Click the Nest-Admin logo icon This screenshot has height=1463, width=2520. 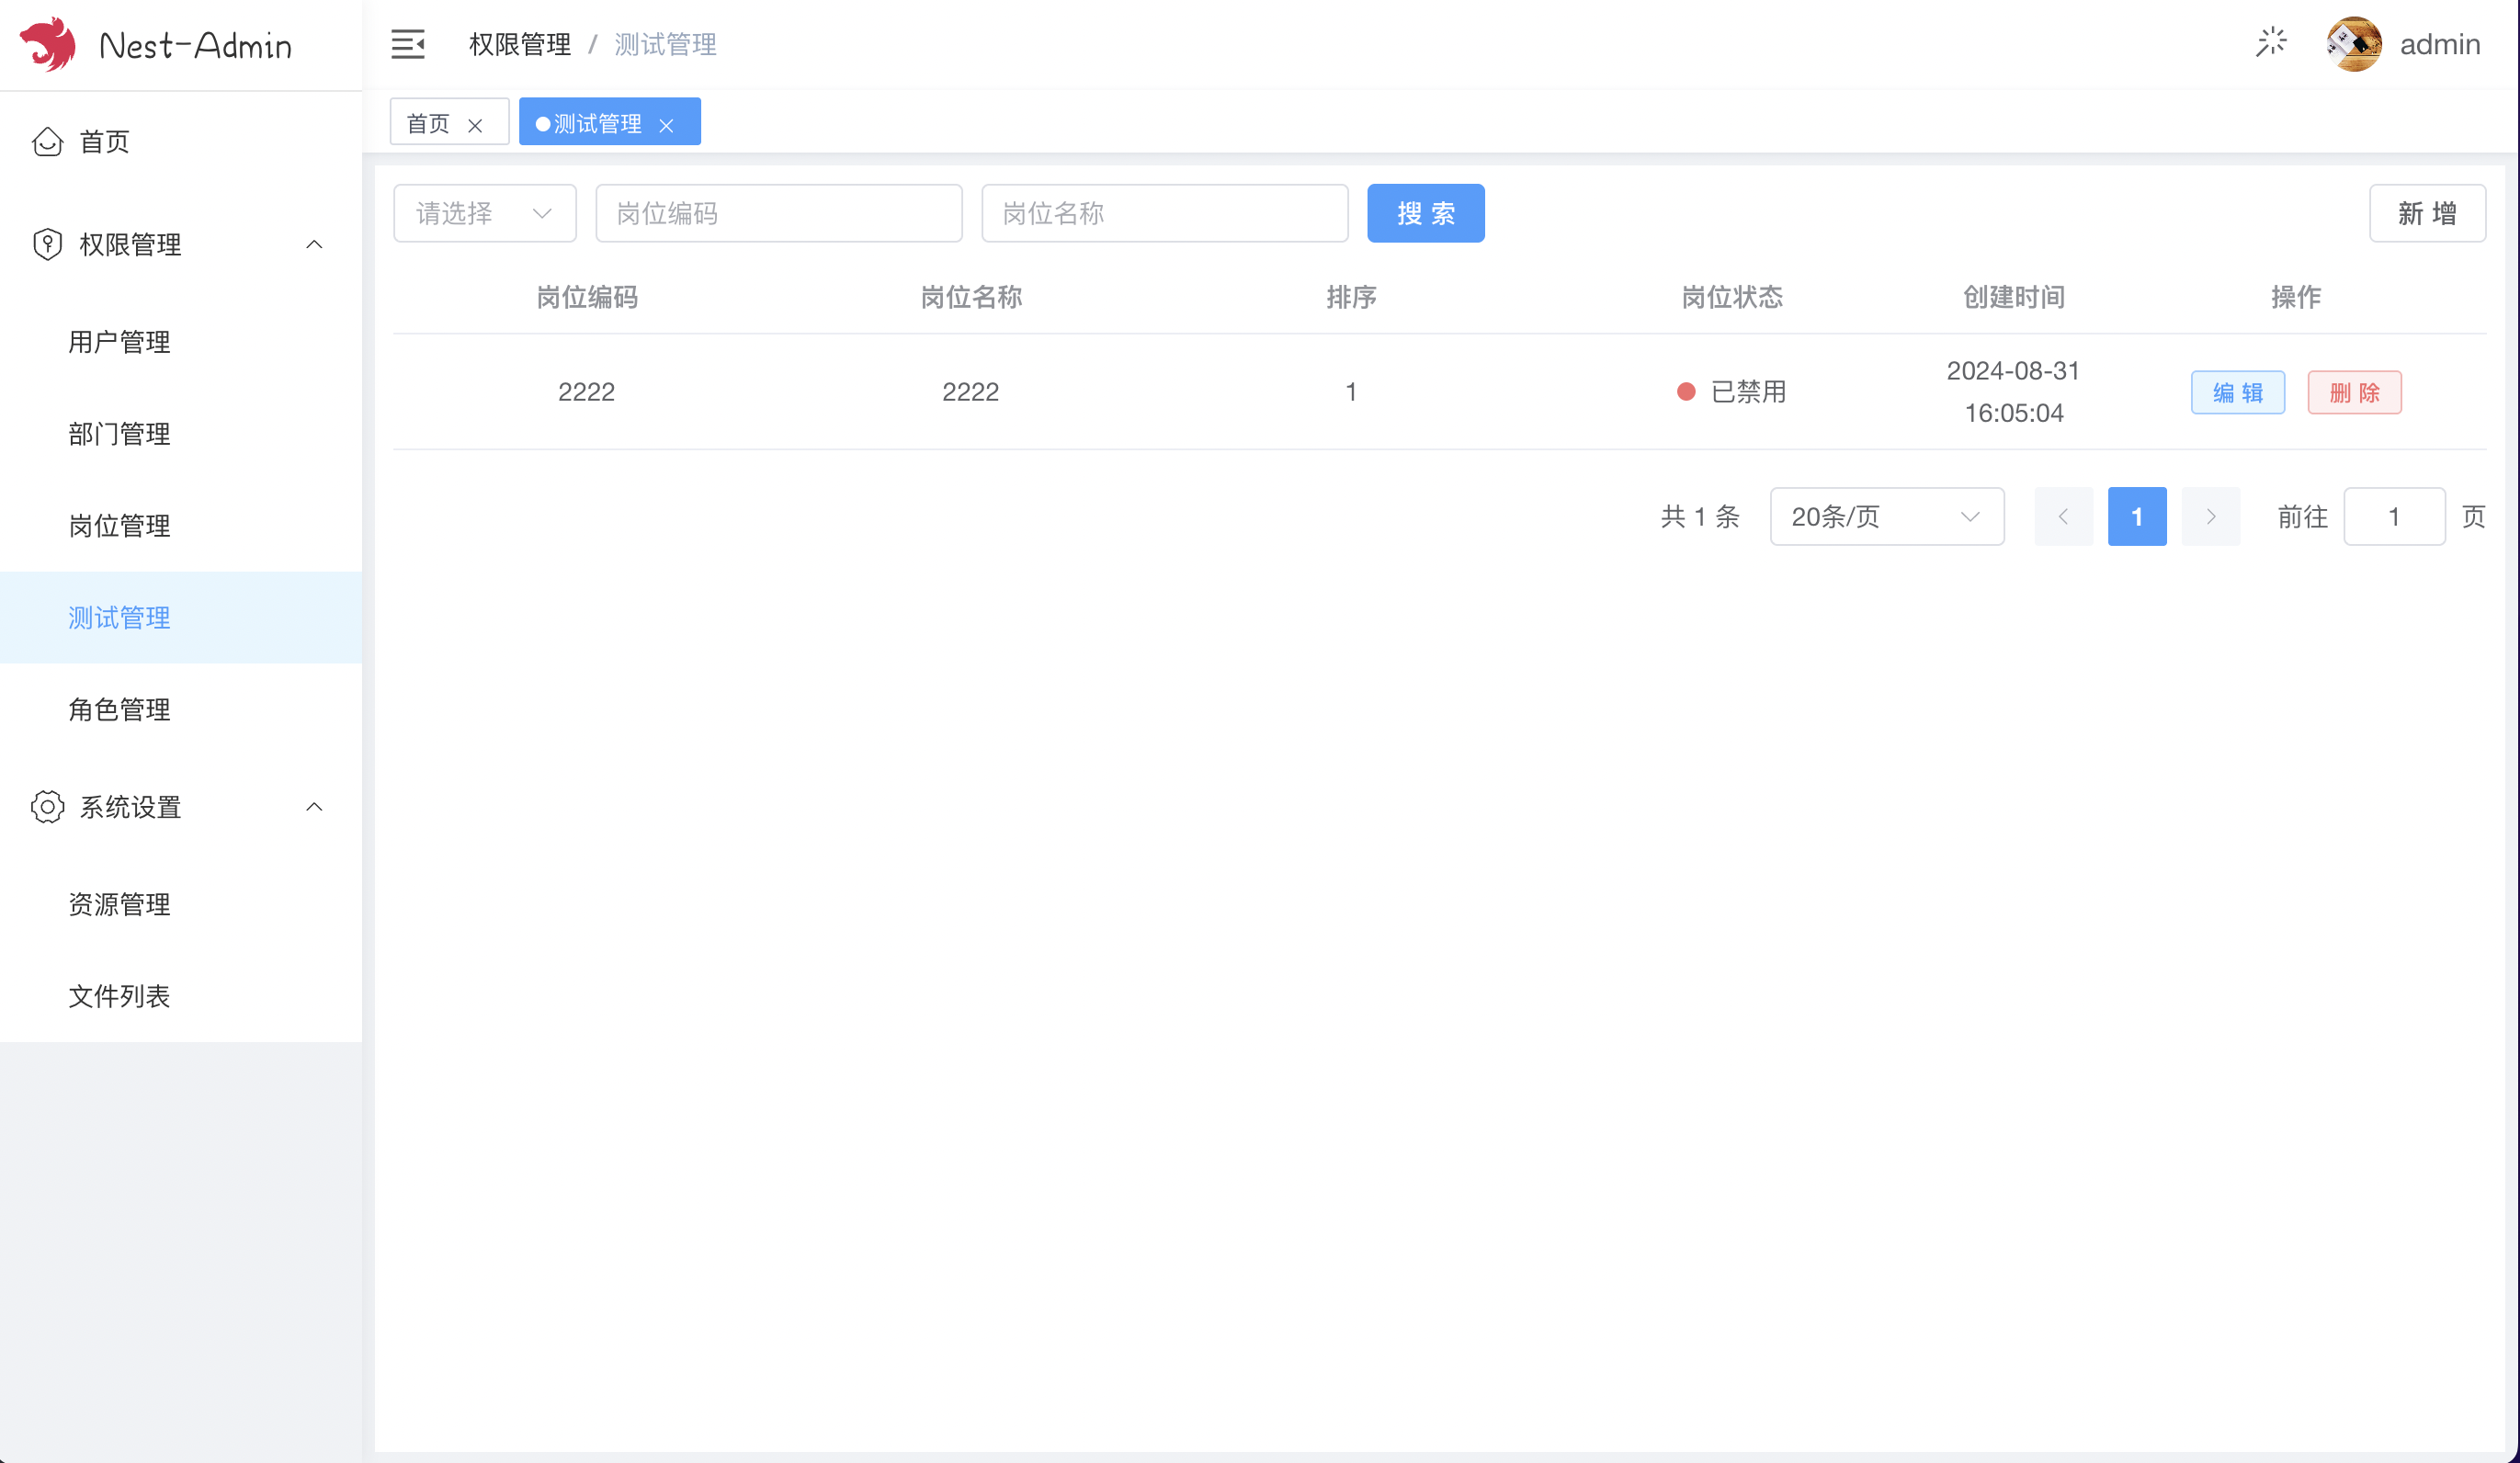(x=47, y=44)
